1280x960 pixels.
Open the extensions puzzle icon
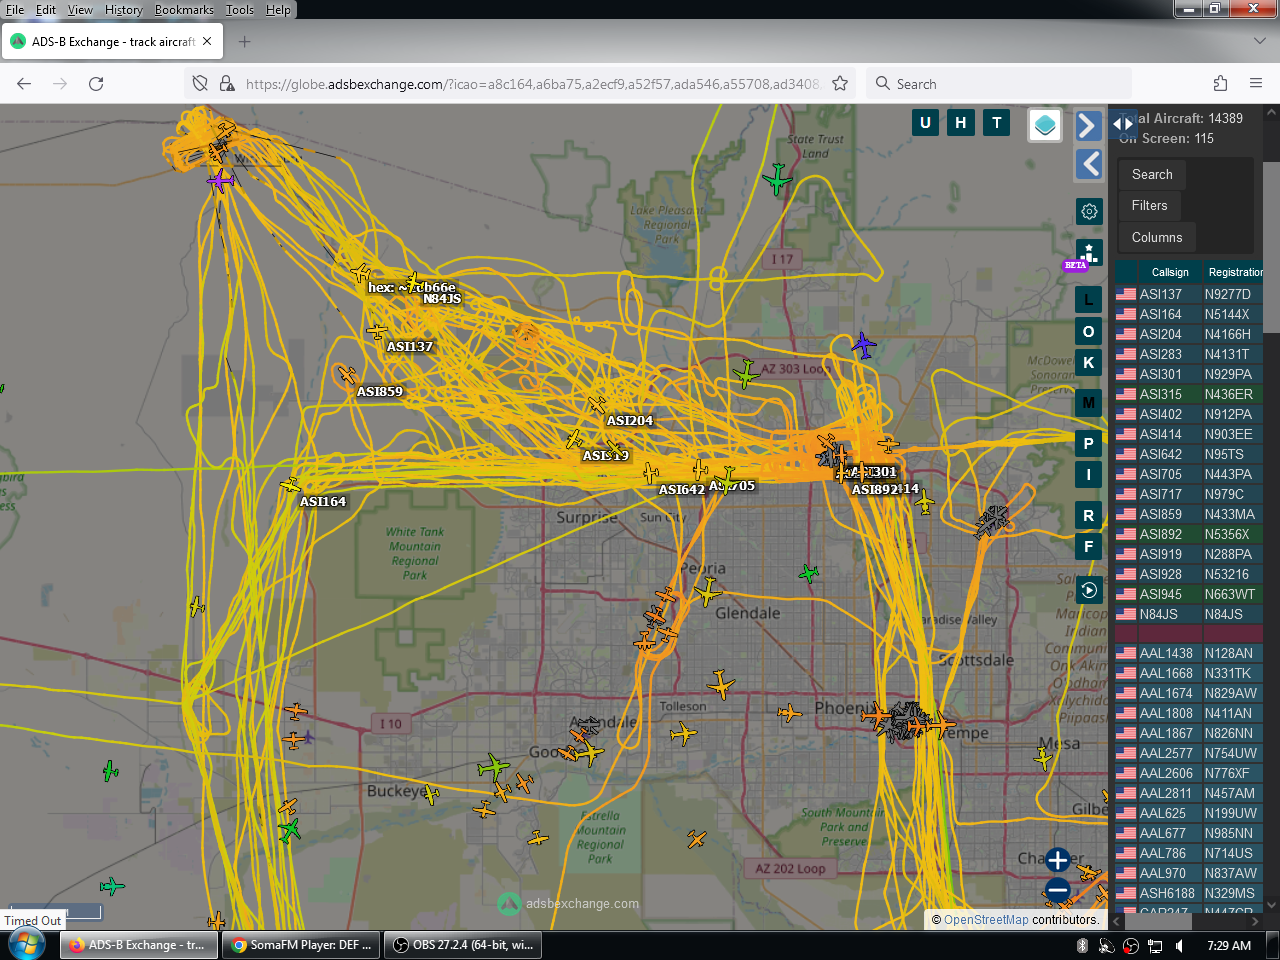(1220, 84)
